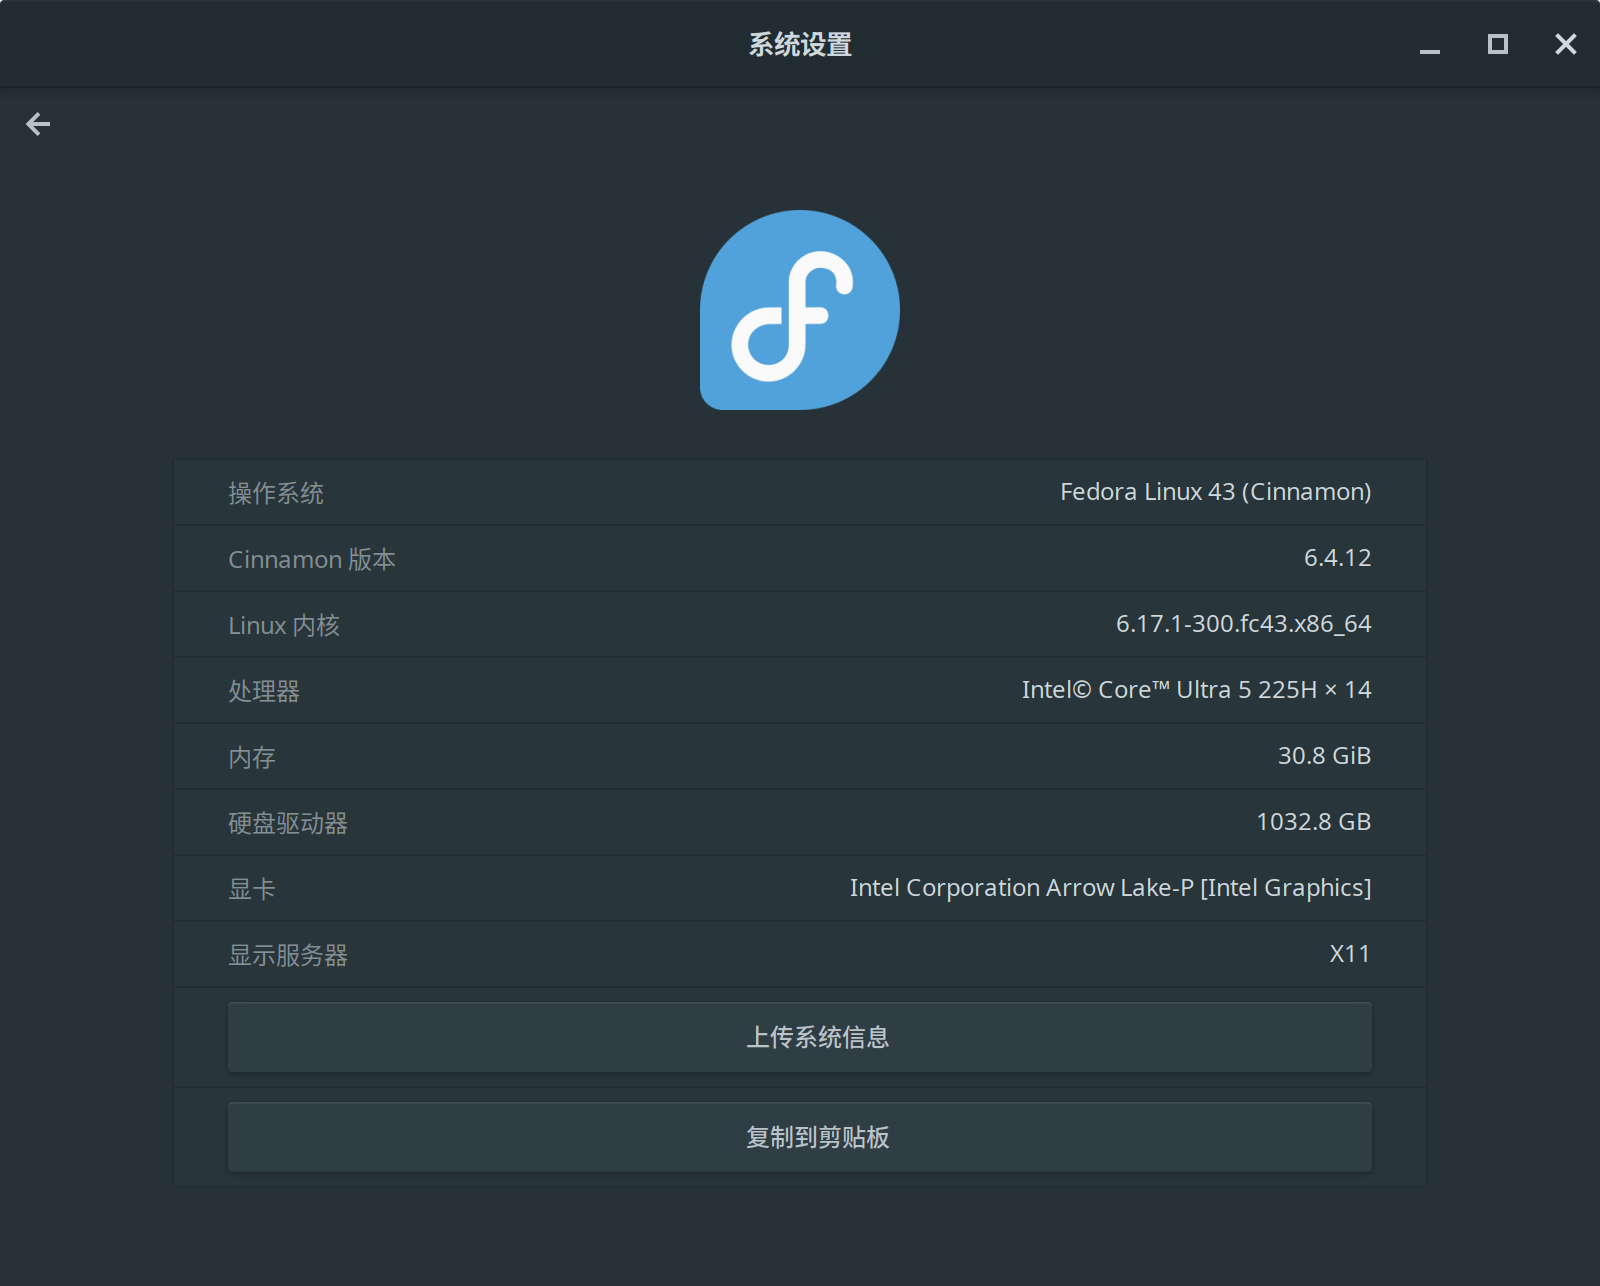Select the Linux 内核 label
This screenshot has height=1286, width=1600.
[284, 625]
